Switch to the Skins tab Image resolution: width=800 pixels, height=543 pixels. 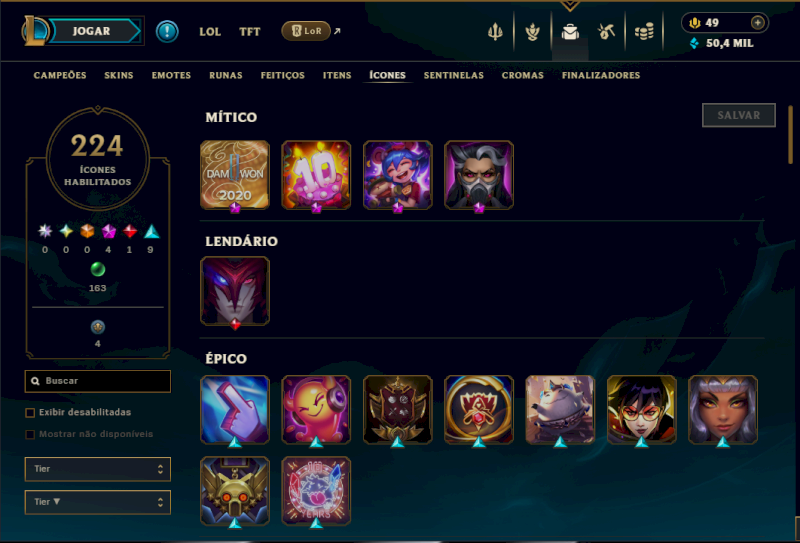119,76
